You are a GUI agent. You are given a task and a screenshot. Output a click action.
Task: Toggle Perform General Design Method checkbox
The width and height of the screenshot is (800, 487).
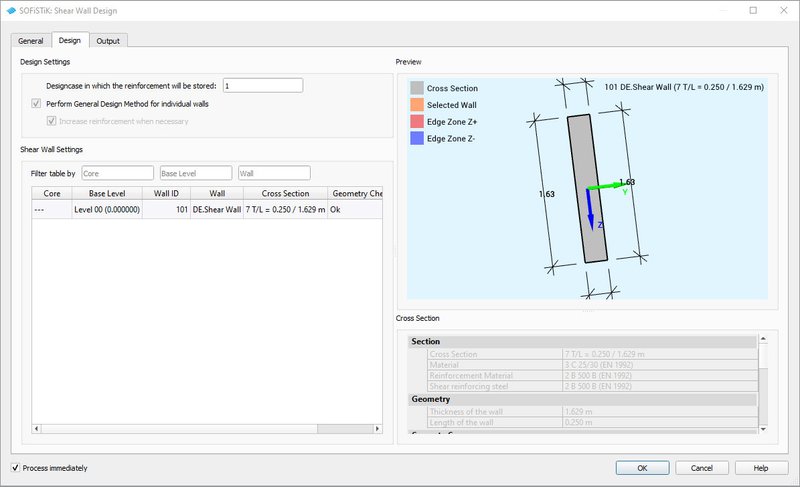coord(37,104)
